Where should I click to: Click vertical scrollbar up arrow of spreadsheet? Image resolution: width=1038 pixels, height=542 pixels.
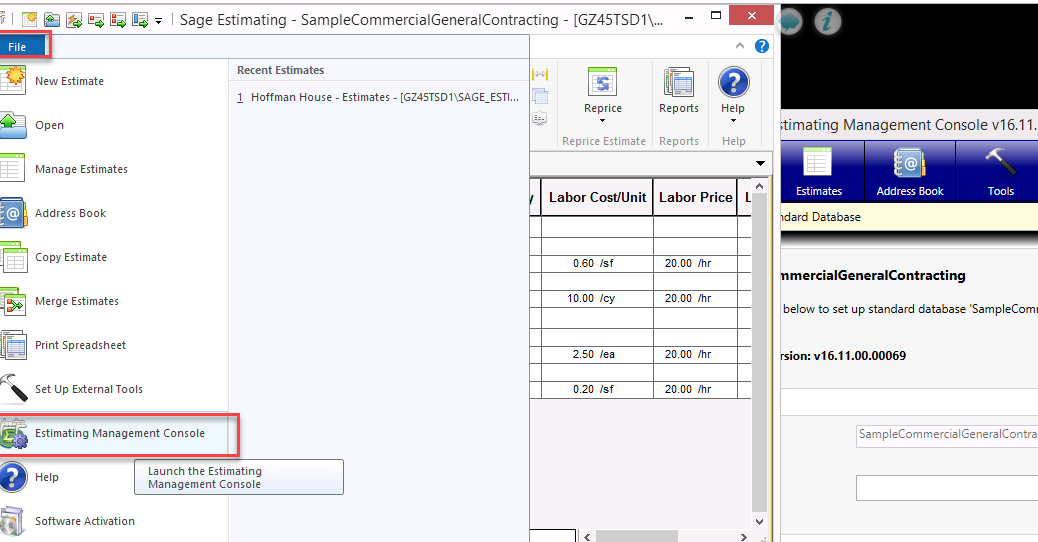[759, 187]
